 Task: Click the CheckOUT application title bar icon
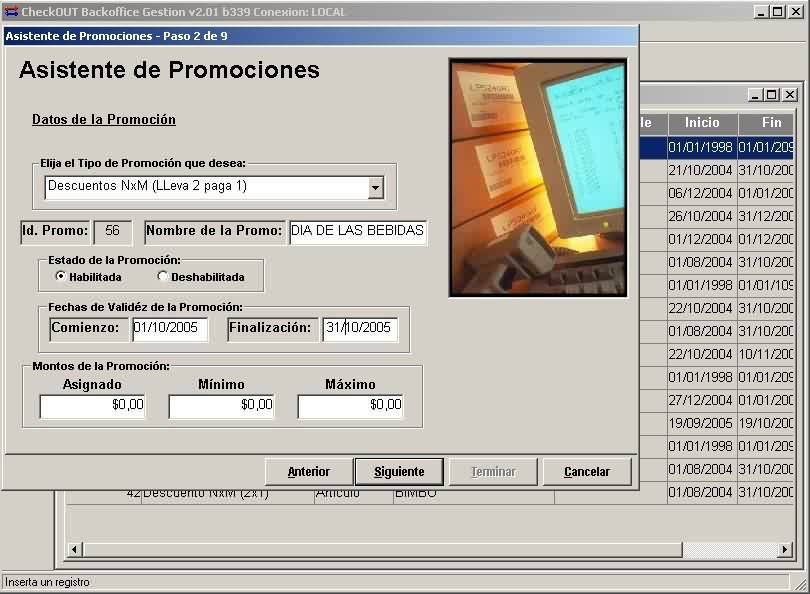coord(10,11)
